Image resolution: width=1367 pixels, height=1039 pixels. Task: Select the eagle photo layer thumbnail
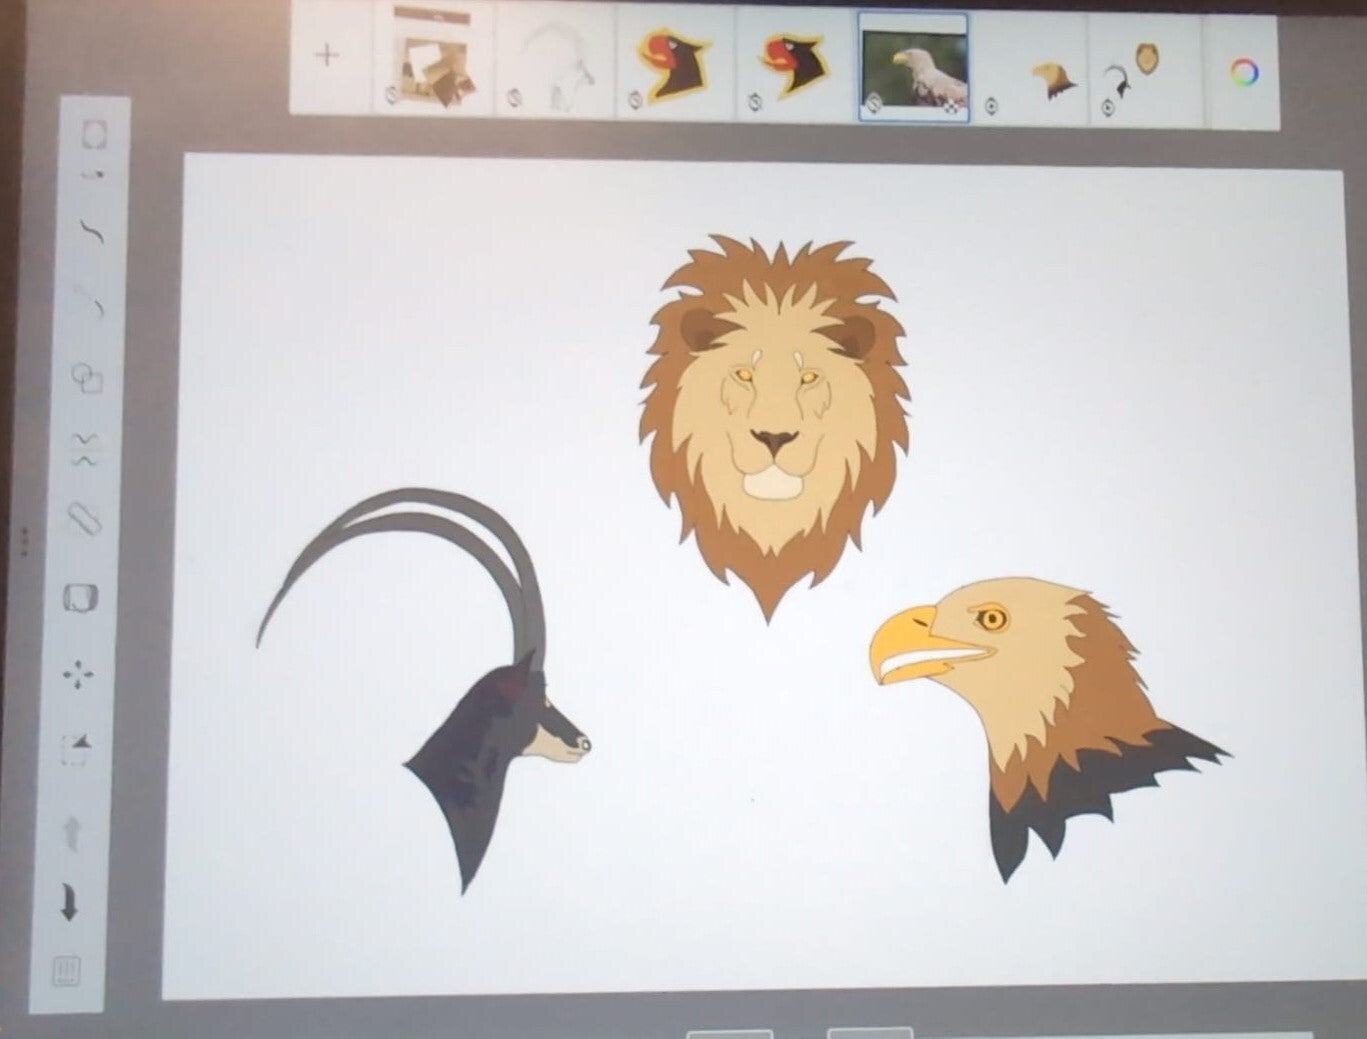point(914,67)
